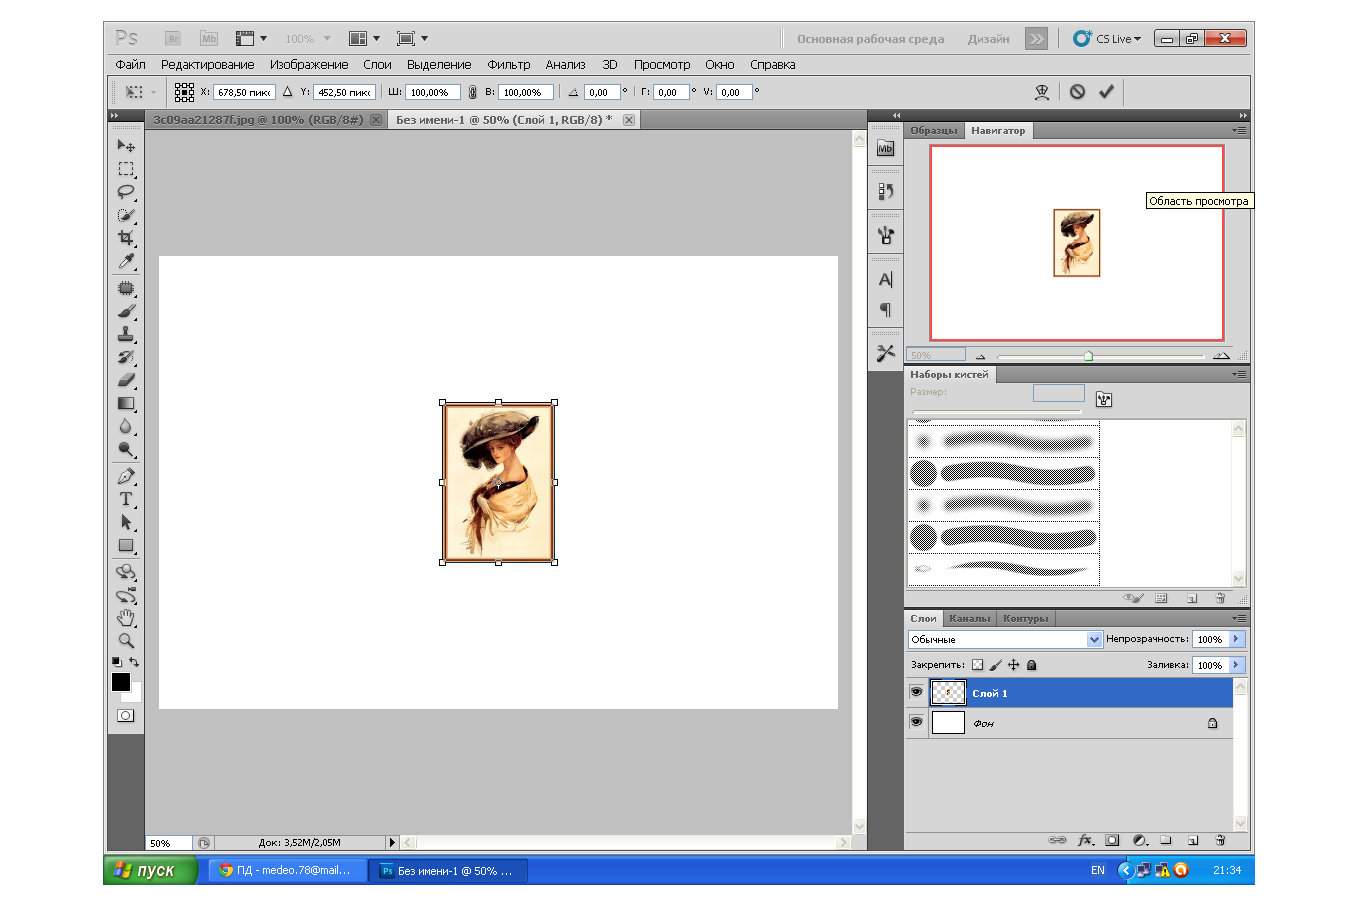Open the Фильтр menu

509,65
